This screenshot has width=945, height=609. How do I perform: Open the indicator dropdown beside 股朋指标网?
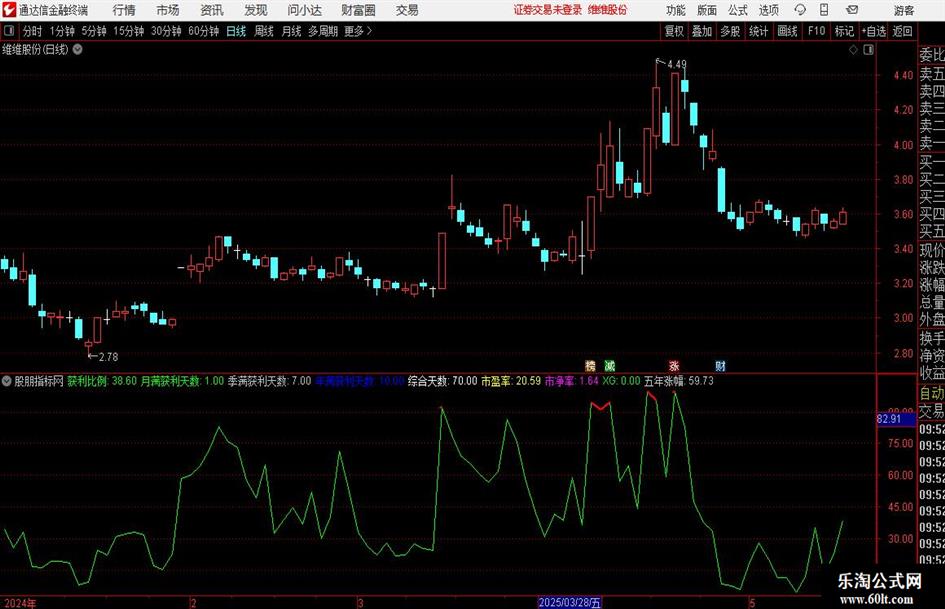point(7,381)
